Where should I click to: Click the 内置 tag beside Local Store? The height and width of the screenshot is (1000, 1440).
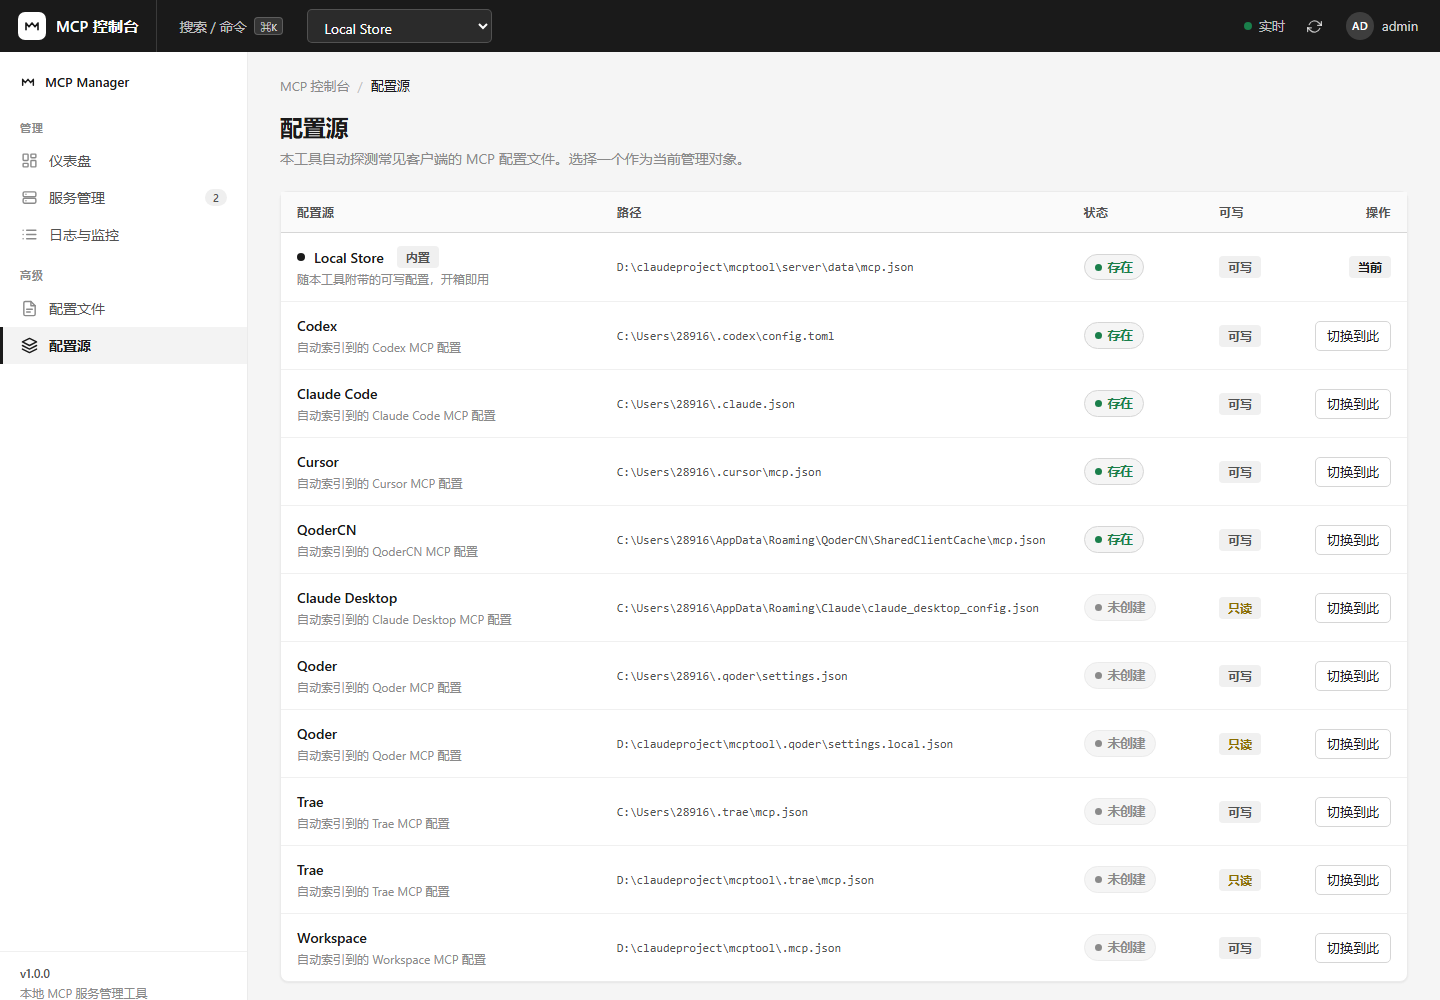[418, 257]
